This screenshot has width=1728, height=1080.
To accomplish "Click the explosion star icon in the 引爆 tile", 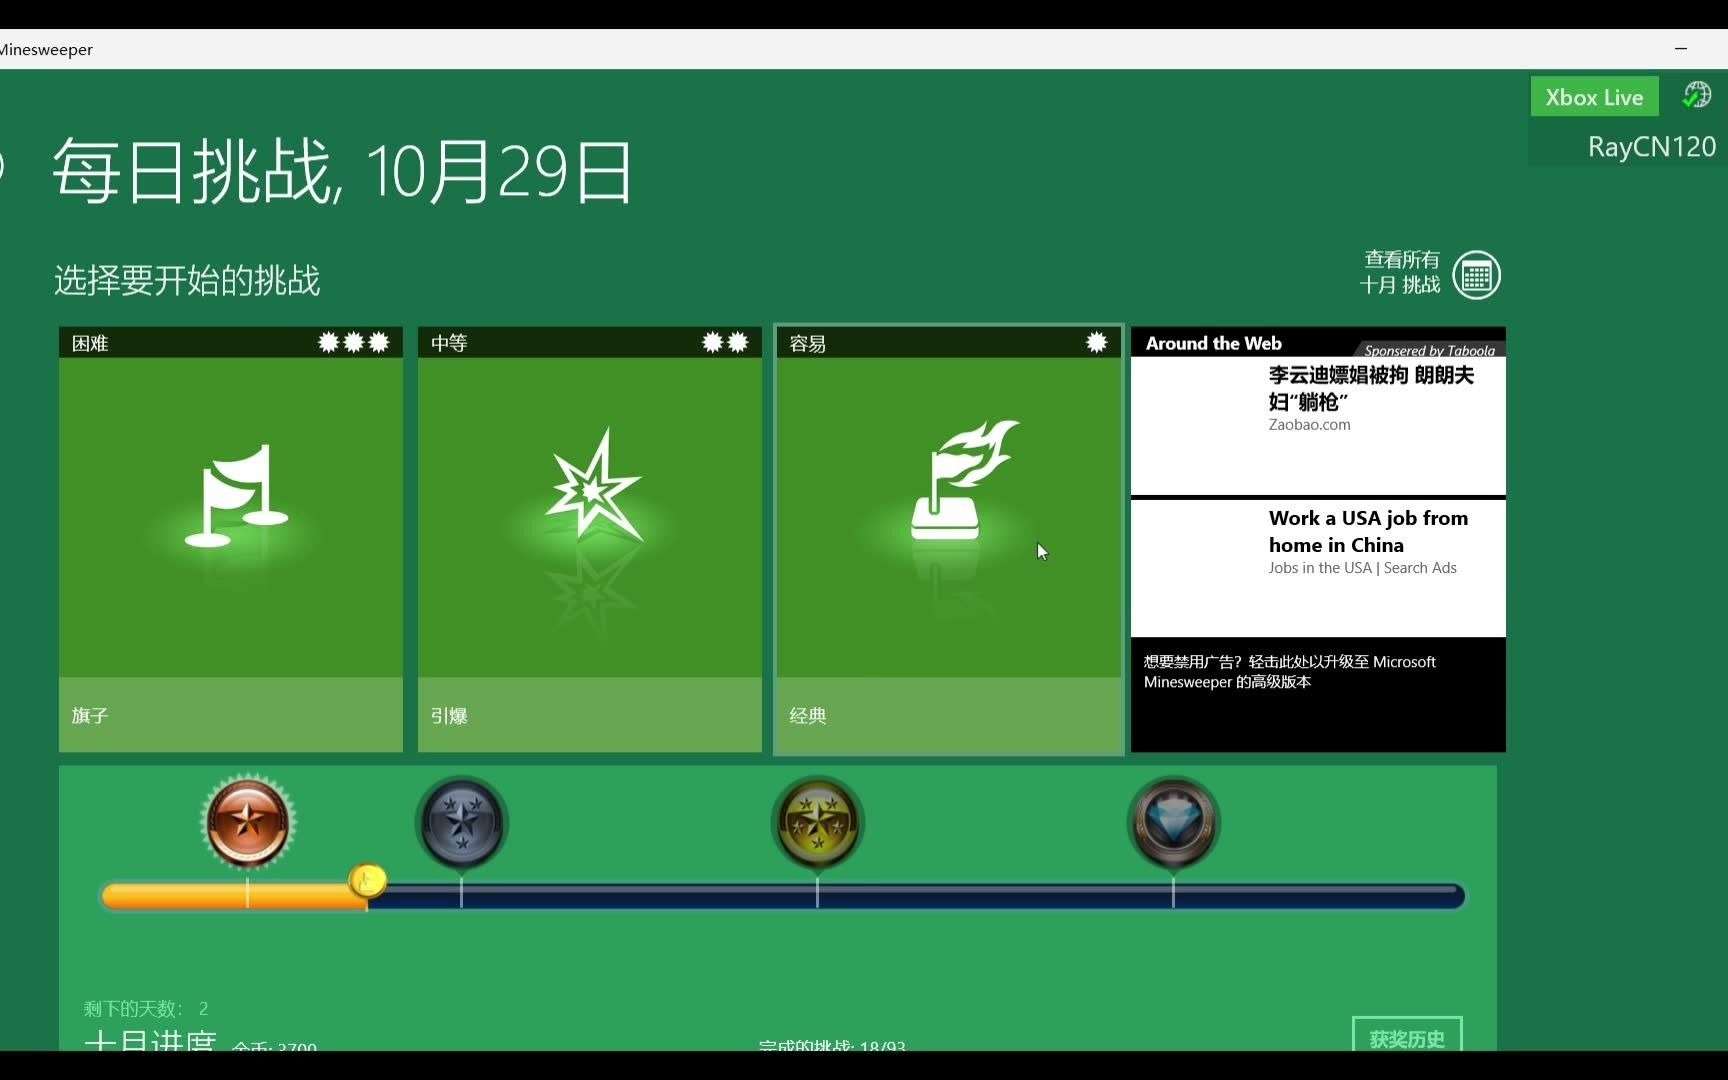I will pos(594,486).
